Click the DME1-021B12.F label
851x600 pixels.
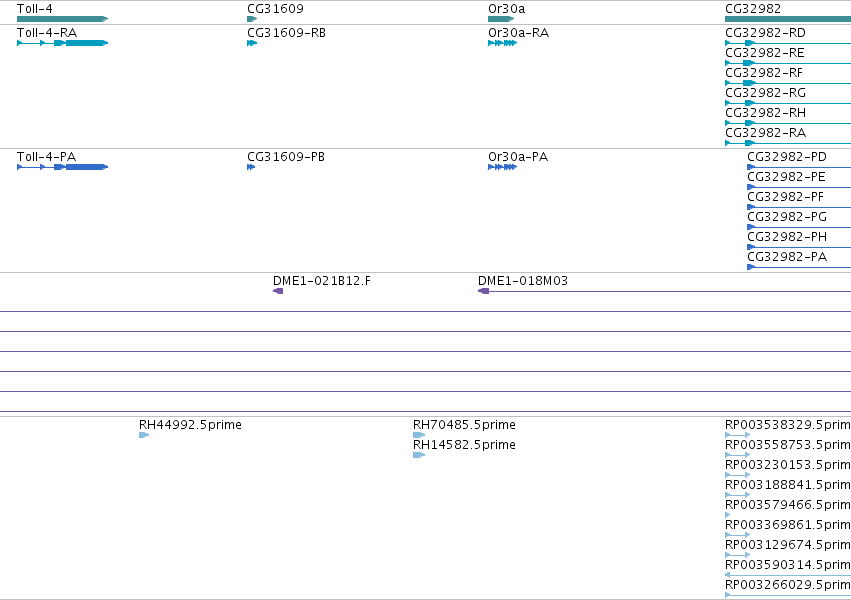(x=322, y=281)
